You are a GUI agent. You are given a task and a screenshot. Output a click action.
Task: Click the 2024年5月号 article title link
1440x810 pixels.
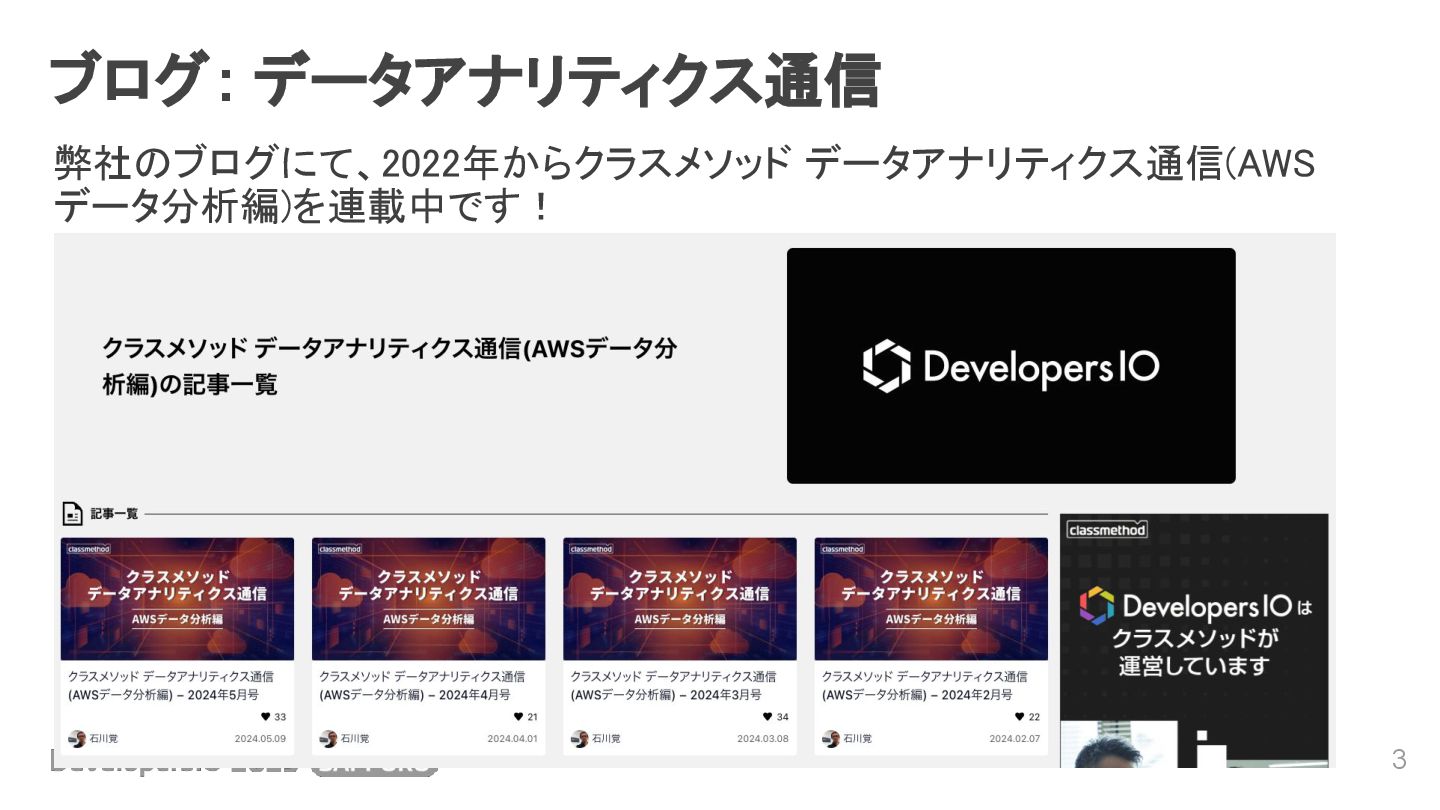171,685
